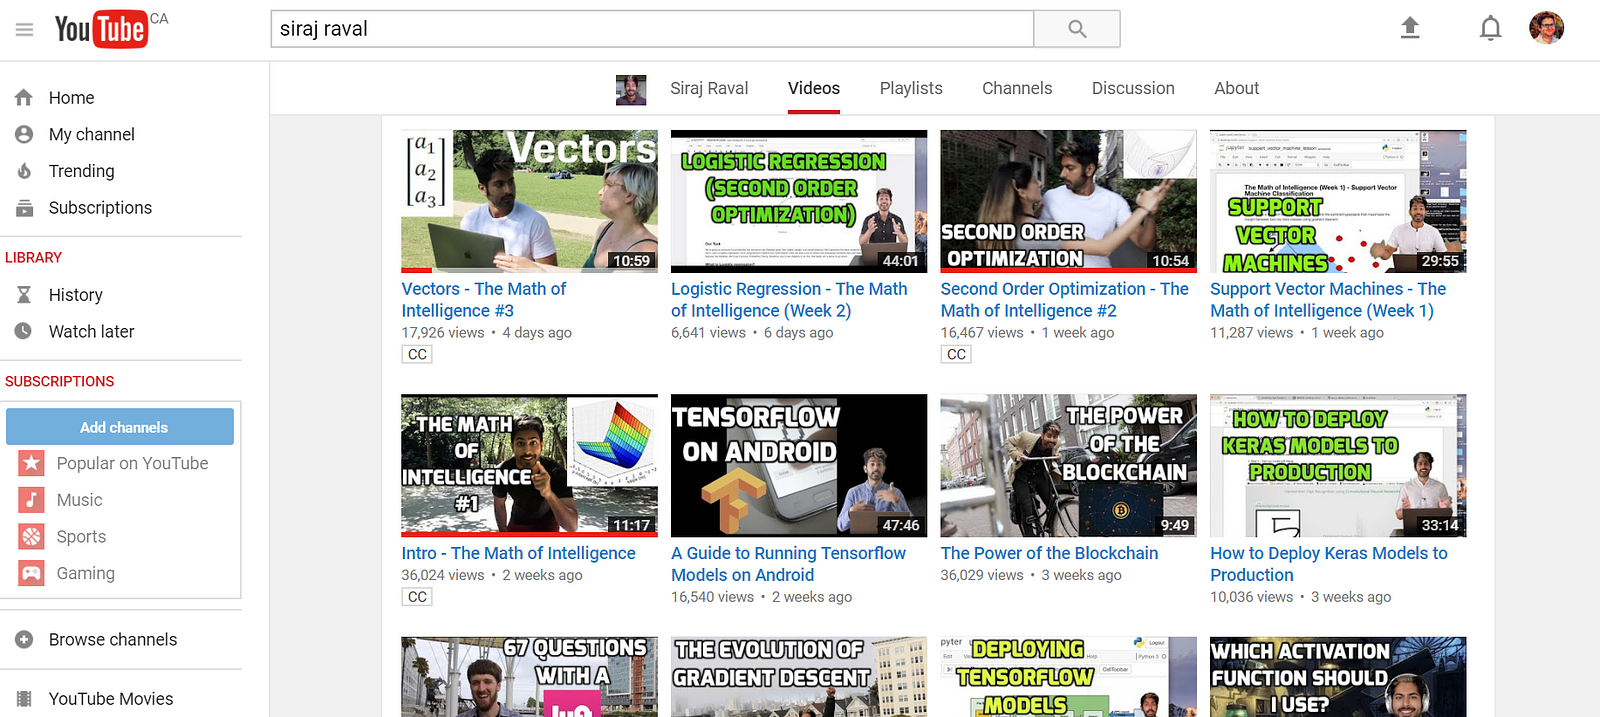Click title Vectors - The Math of Intelligence #3
The width and height of the screenshot is (1600, 717).
click(484, 300)
